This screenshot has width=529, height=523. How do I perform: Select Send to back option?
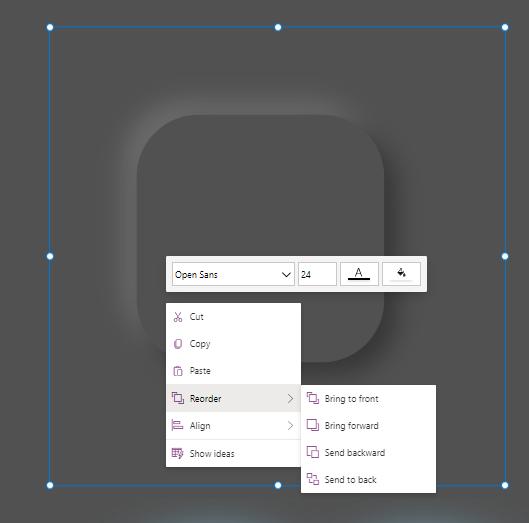(x=368, y=479)
